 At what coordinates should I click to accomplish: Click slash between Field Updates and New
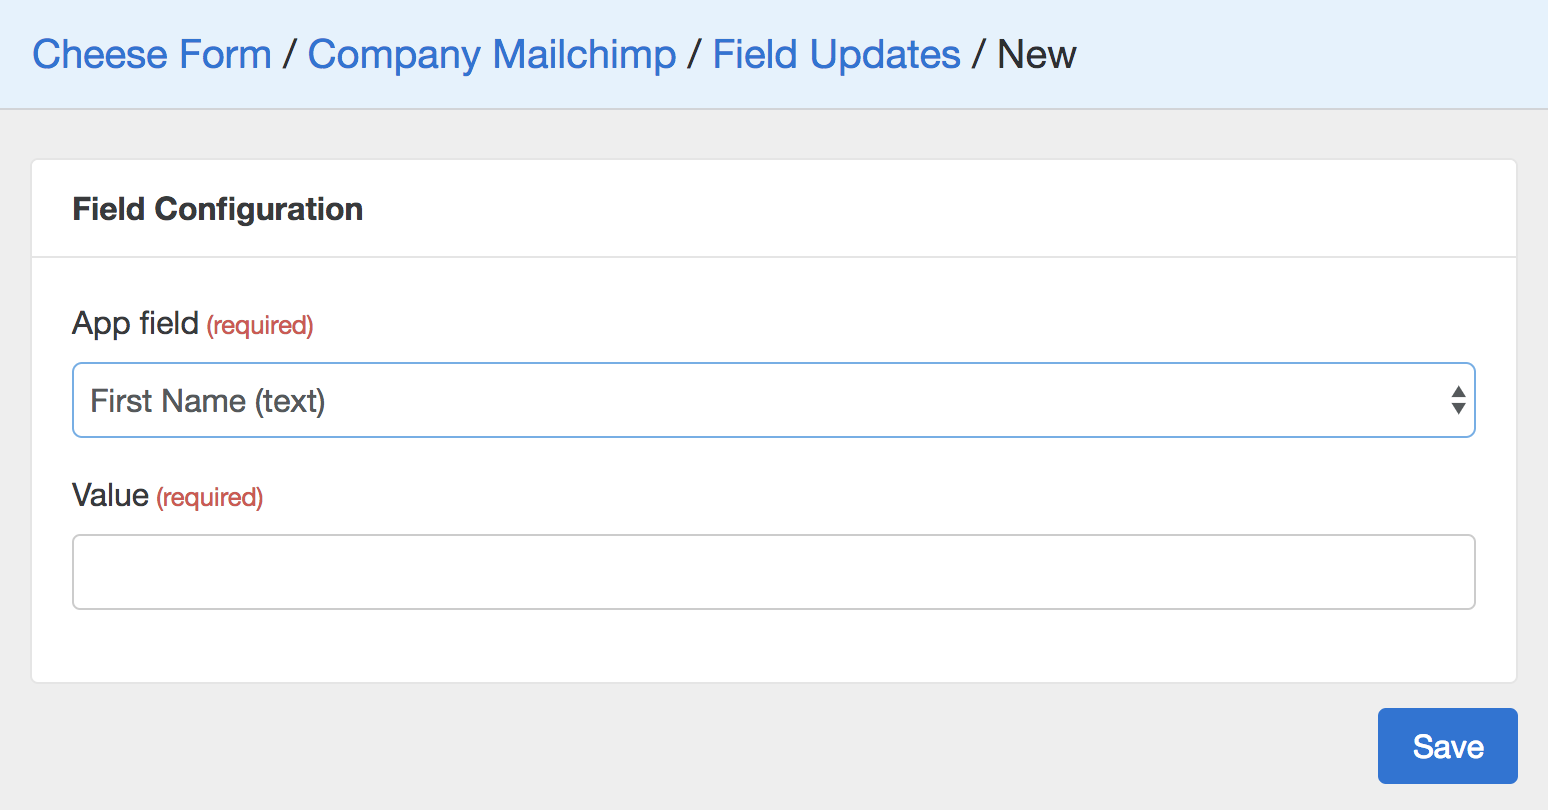[979, 55]
